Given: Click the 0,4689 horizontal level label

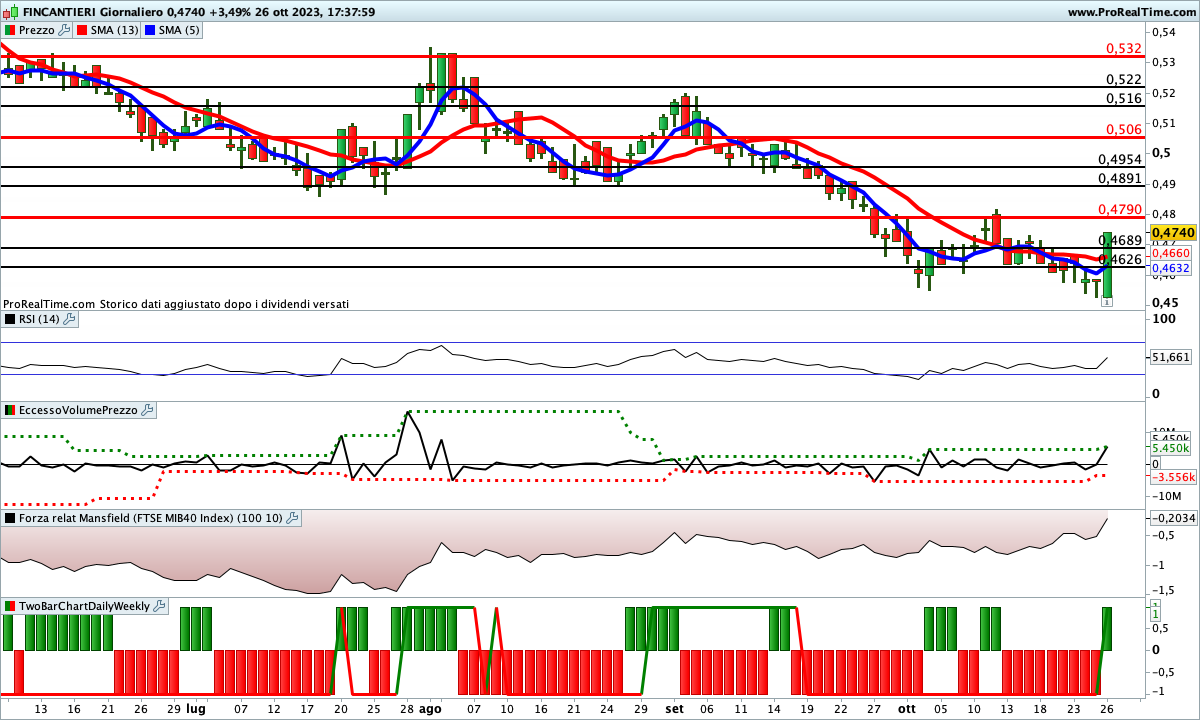Looking at the screenshot, I should click(1120, 240).
